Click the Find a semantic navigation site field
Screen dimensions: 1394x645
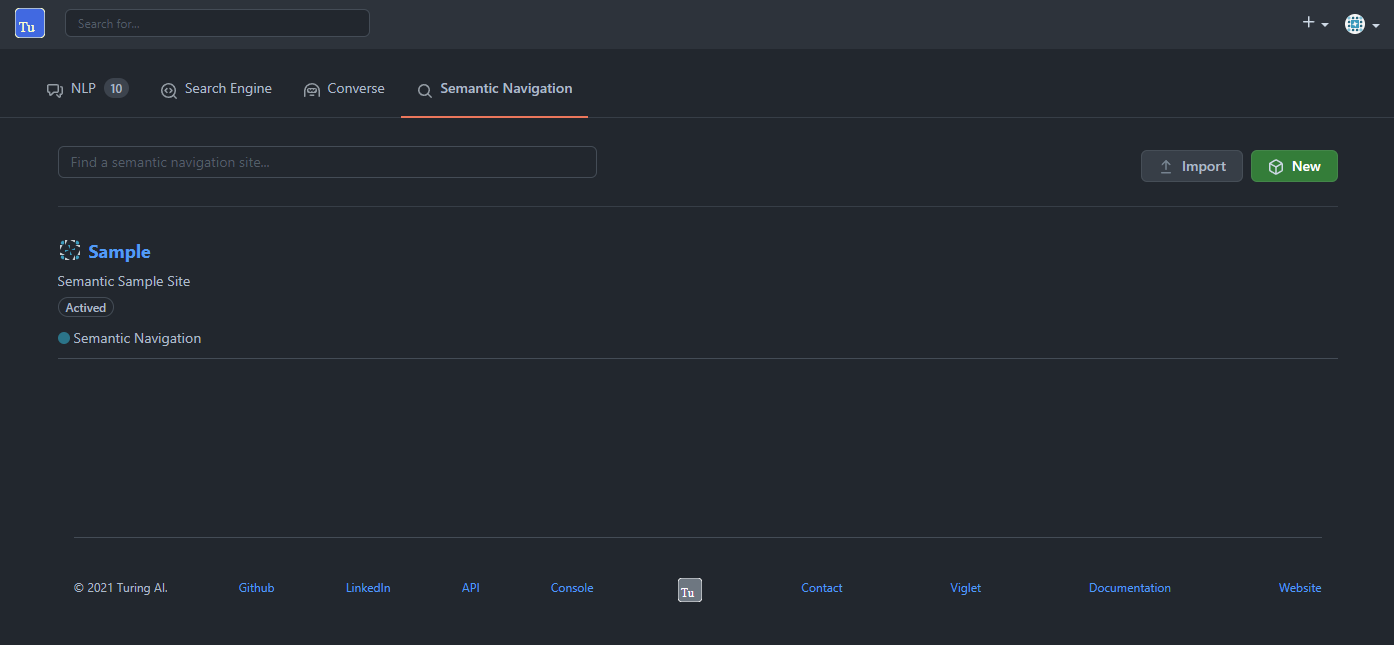pyautogui.click(x=327, y=162)
